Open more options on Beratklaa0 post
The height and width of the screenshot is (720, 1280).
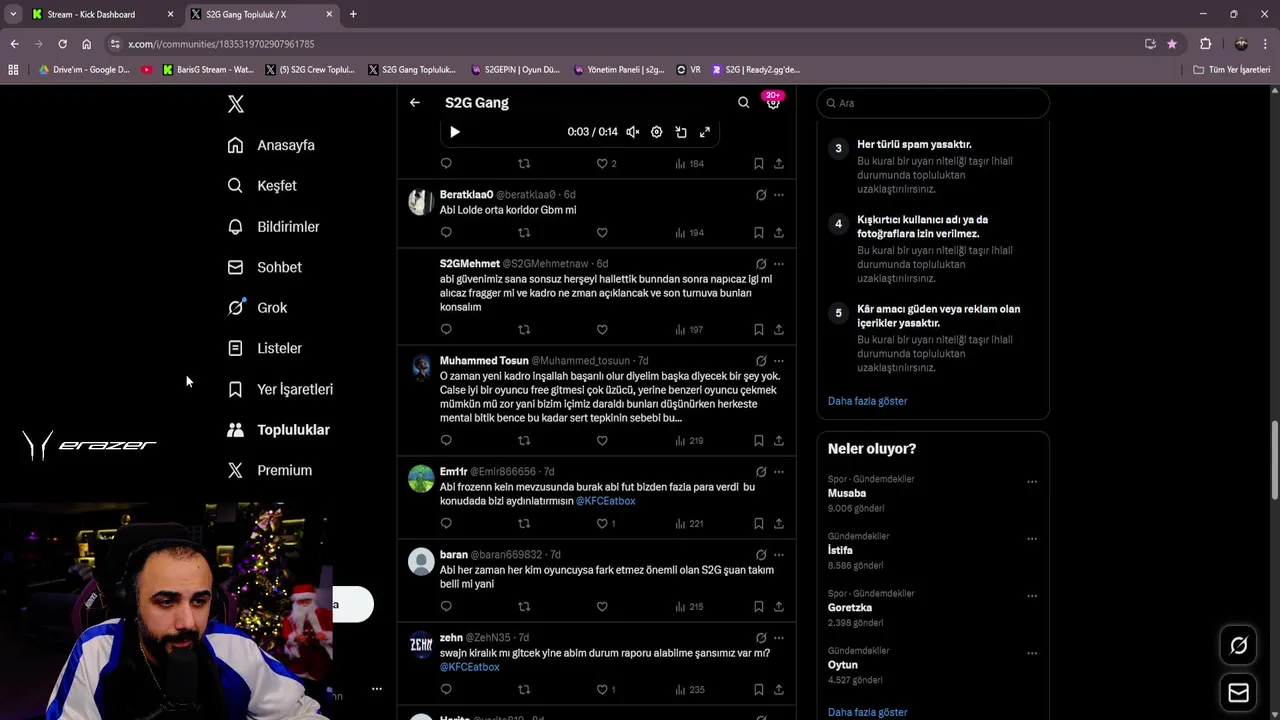779,195
